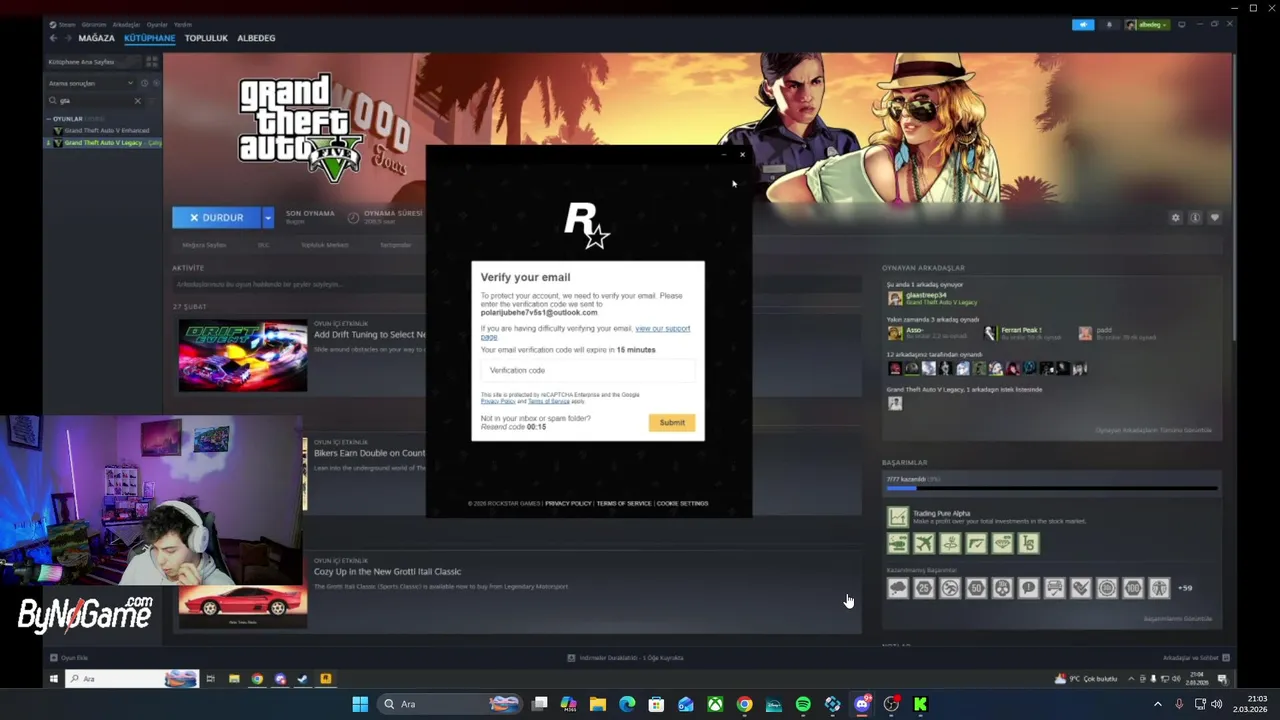Open the Görünüm menu
Screen dimensions: 1280x720
pyautogui.click(x=94, y=24)
